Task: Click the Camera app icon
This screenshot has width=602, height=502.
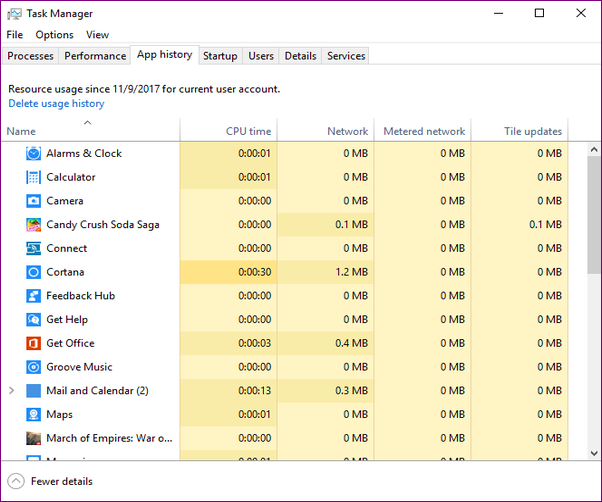Action: [x=34, y=201]
